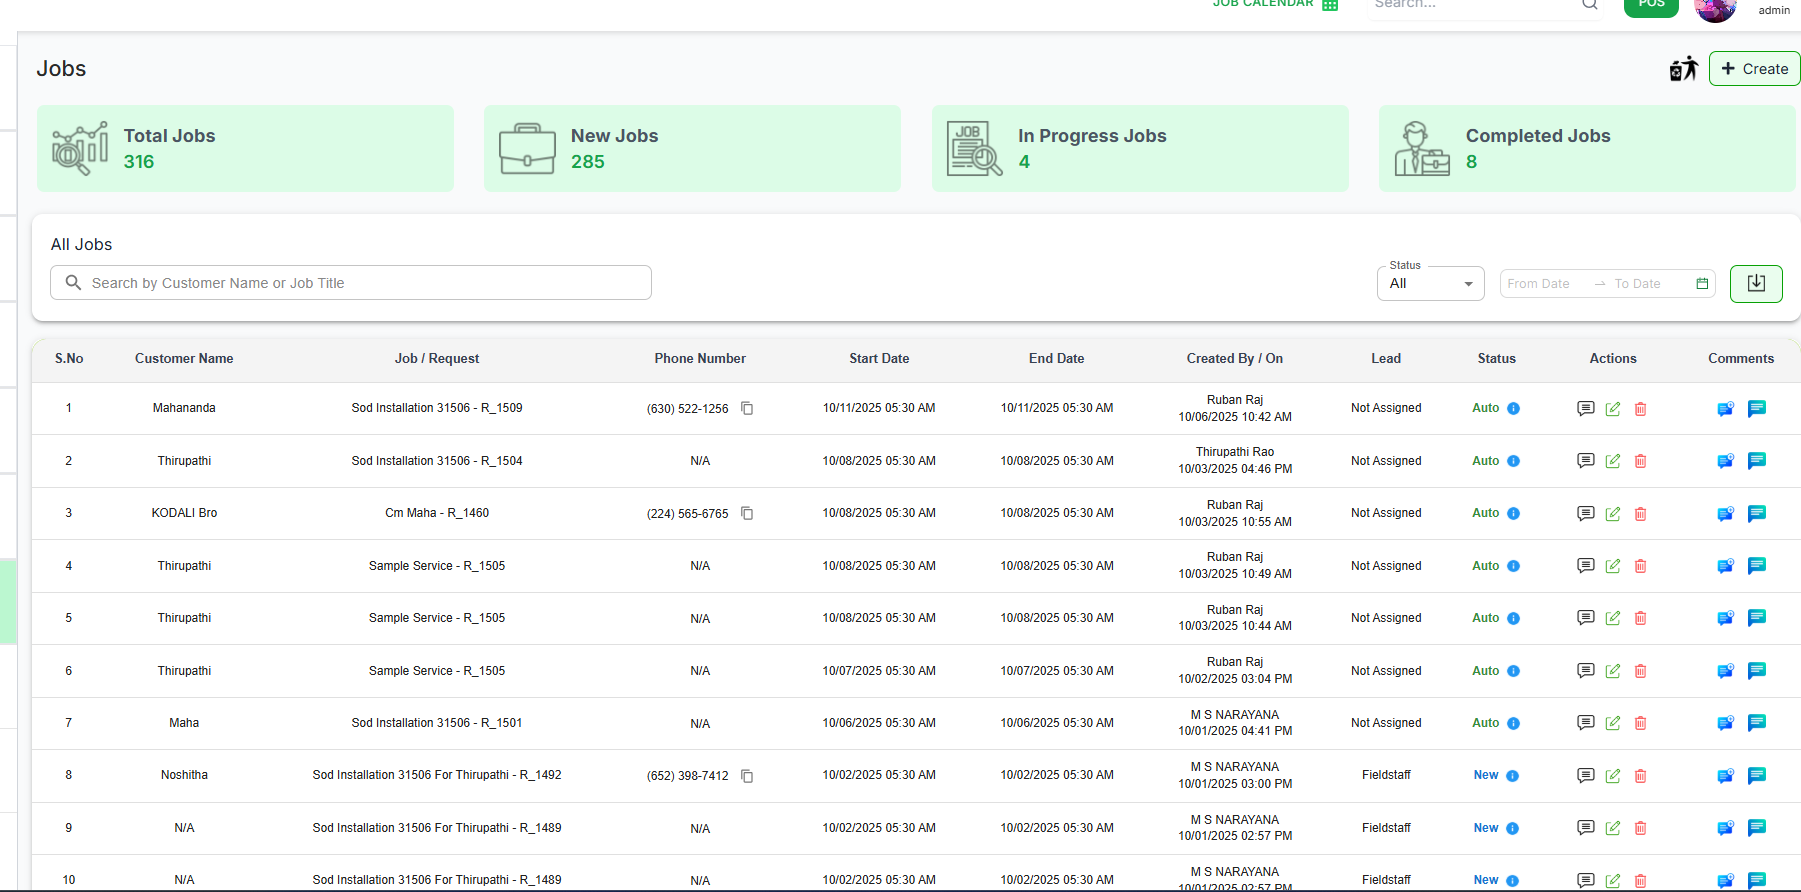Click Fieldstaff lead in Noshitha row

(1386, 775)
